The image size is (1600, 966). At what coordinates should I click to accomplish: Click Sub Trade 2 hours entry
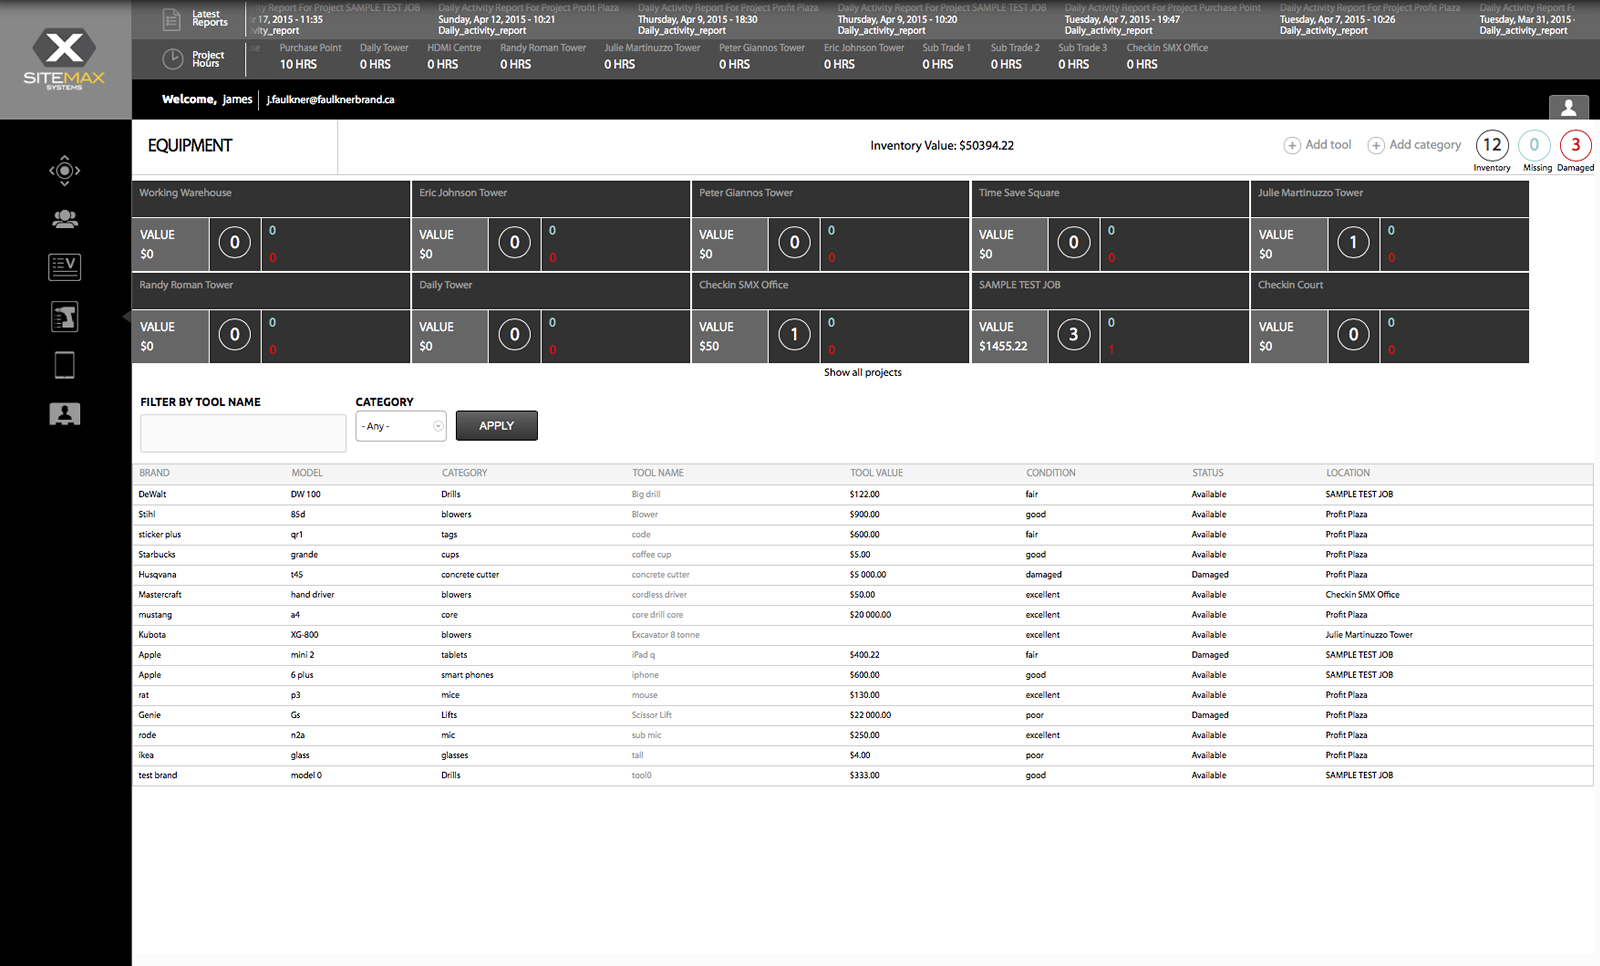click(x=1015, y=56)
